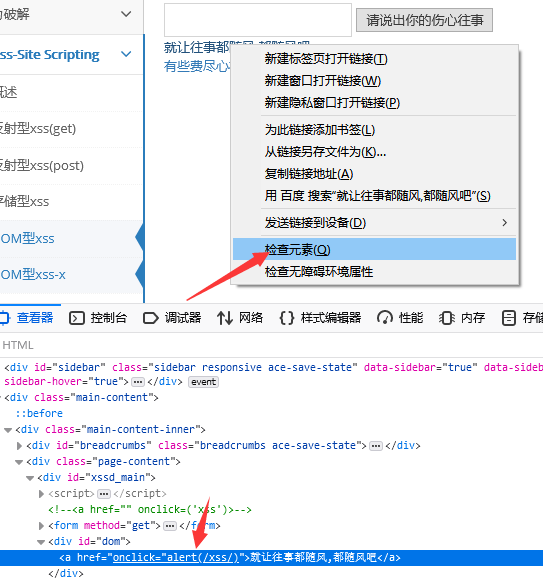Choose 新建标签页打开链接(T) from context menu
Image resolution: width=543 pixels, height=578 pixels.
pos(374,59)
